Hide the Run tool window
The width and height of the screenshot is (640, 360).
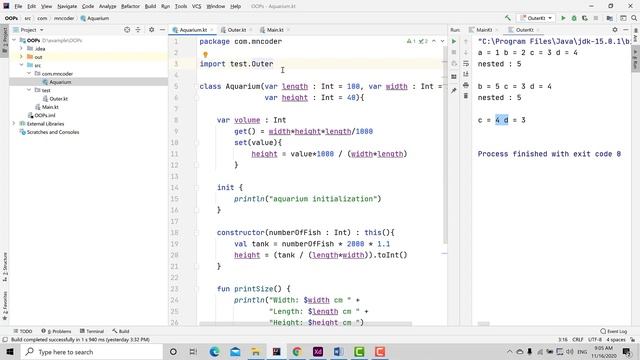click(626, 29)
